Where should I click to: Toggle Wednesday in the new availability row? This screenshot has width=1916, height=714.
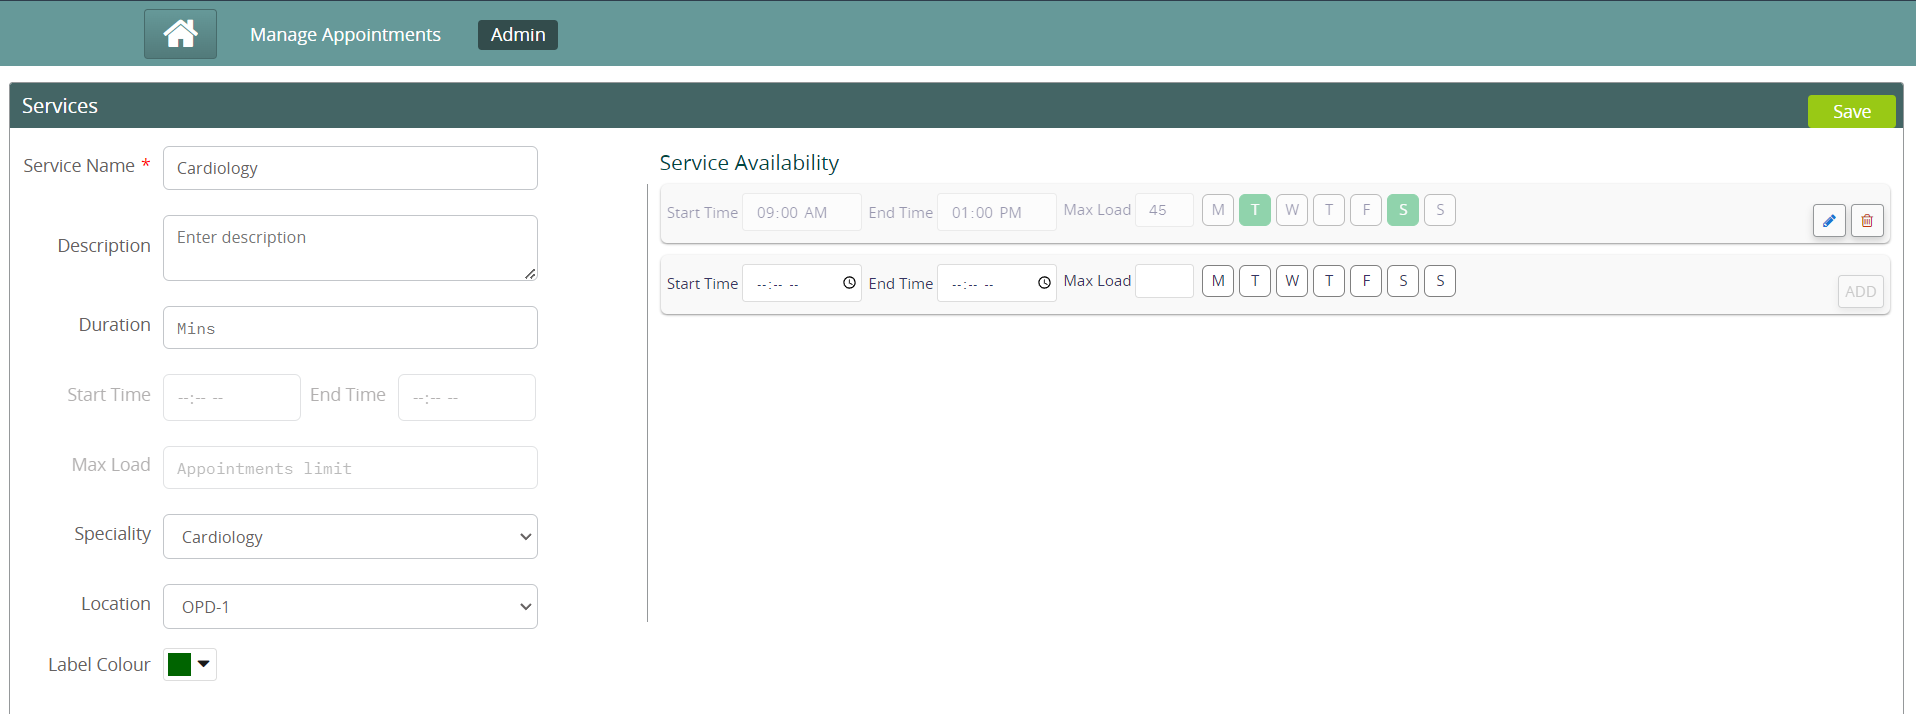tap(1292, 281)
